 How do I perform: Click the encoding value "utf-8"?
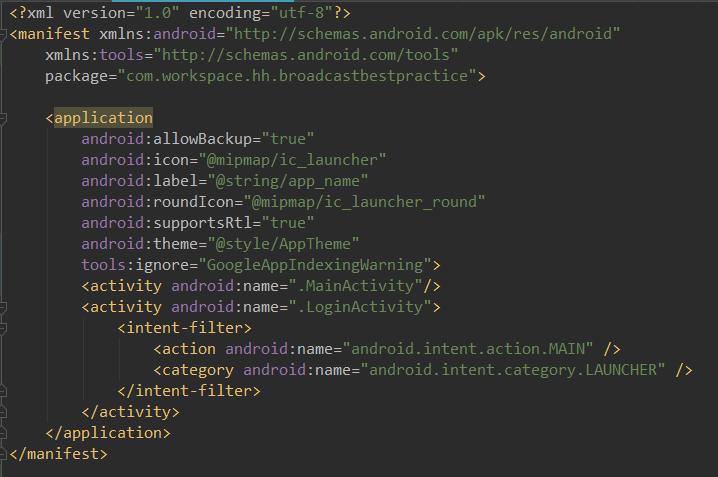[302, 13]
